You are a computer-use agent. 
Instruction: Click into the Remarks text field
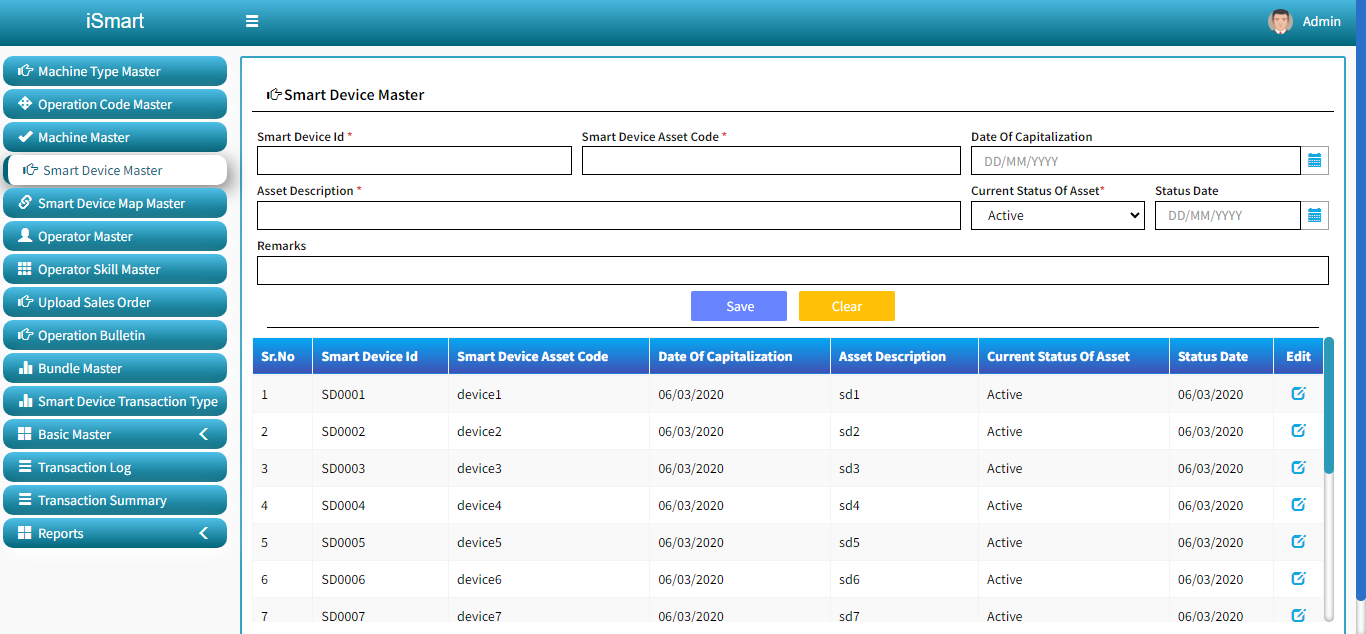792,271
